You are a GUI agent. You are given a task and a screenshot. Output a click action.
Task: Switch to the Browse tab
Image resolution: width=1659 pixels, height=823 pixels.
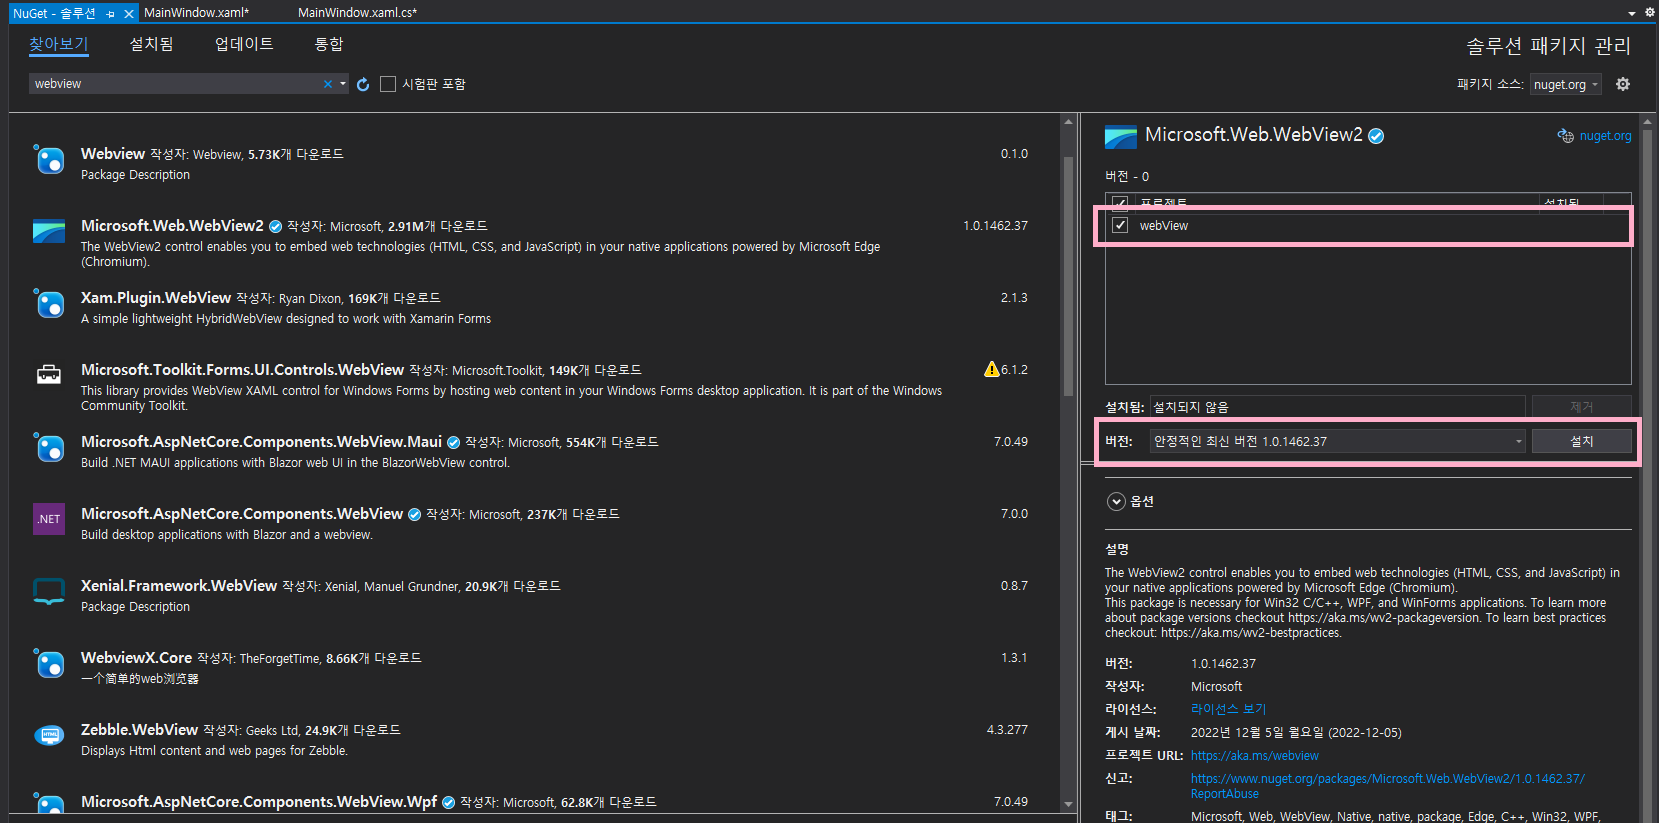(59, 44)
